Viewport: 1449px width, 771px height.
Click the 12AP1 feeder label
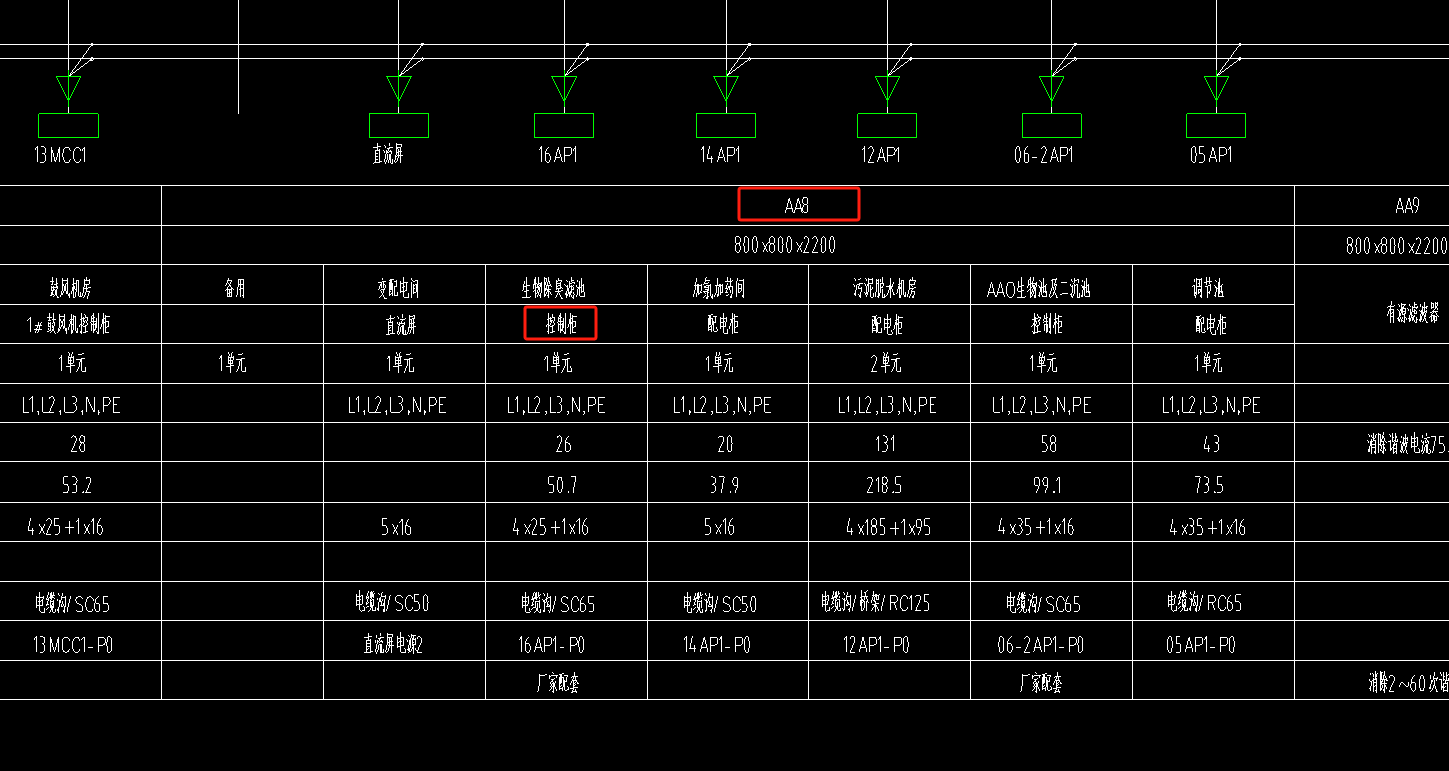tap(881, 155)
